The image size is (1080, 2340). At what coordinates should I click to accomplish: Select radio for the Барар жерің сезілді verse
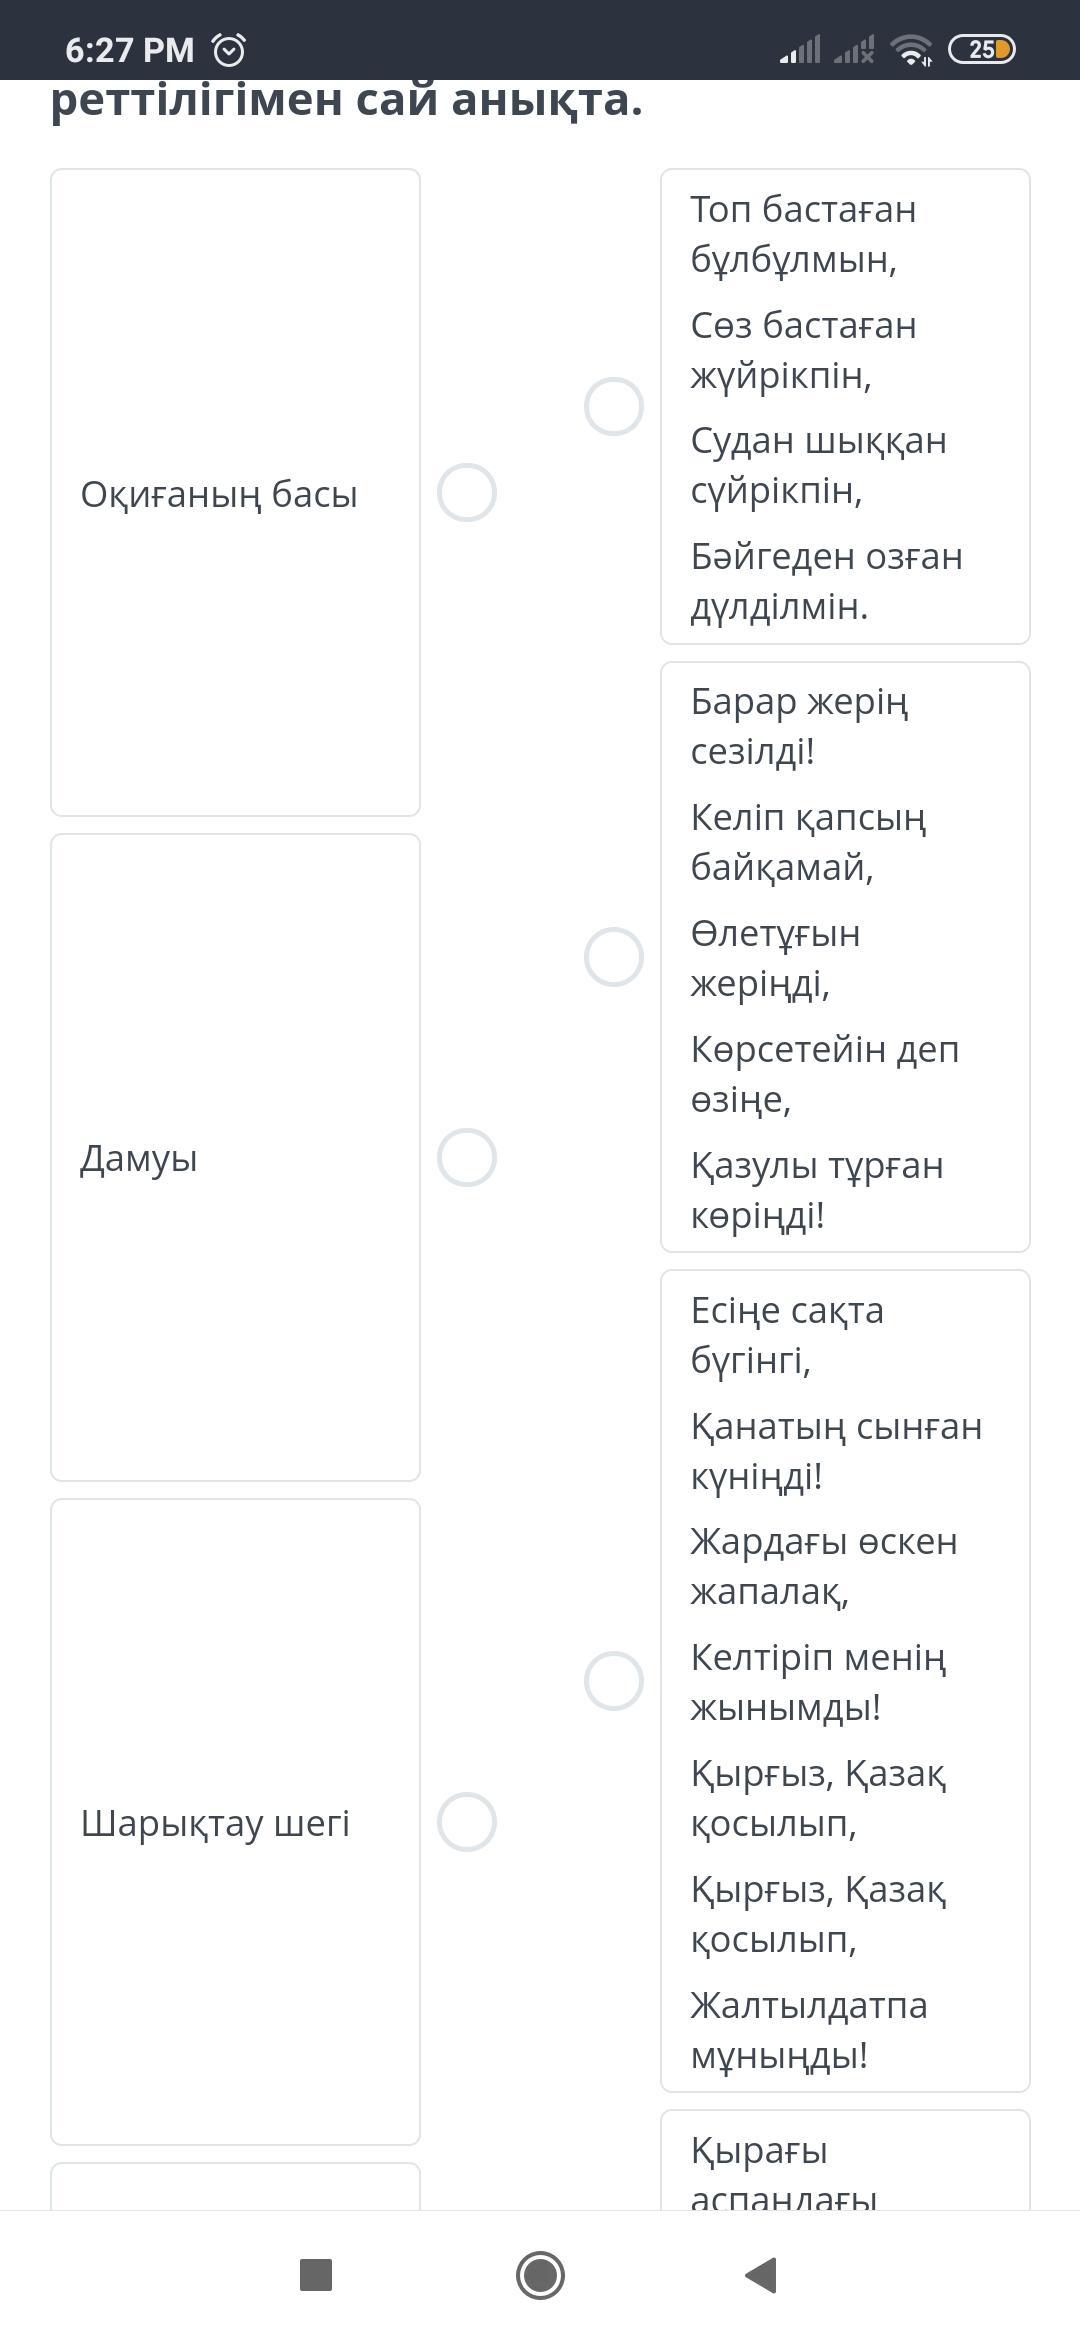[x=614, y=957]
